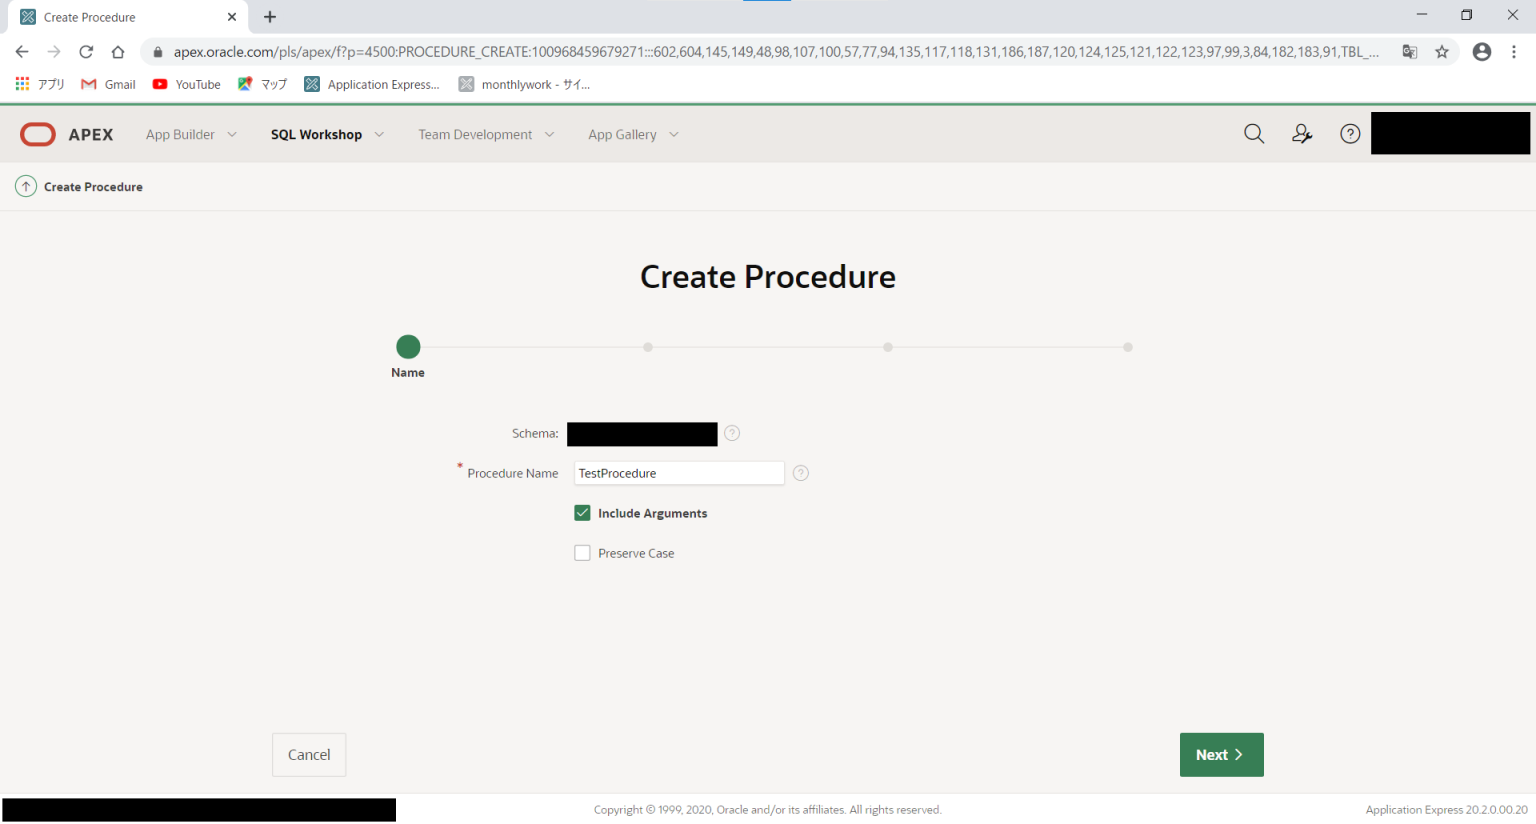Screen dimensions: 1536x824
Task: Enable the Preserve Case checkbox
Action: (582, 553)
